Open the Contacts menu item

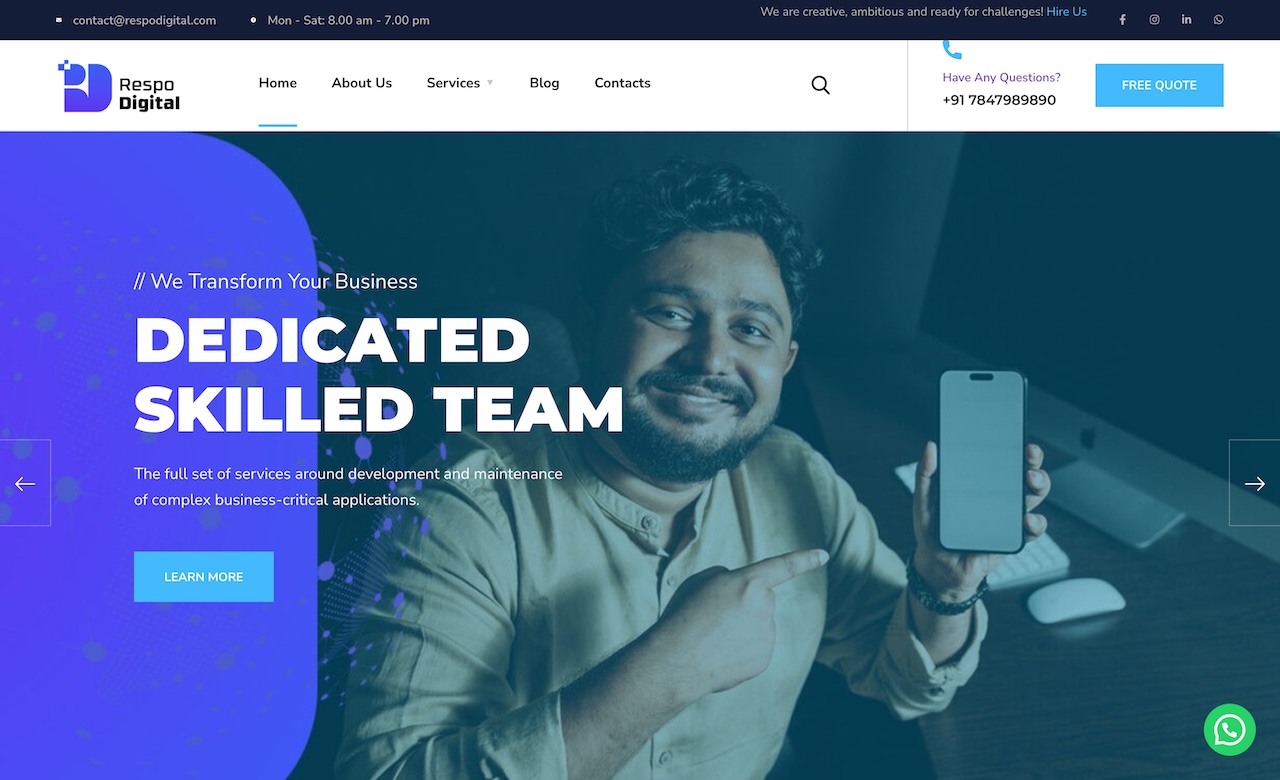[622, 83]
